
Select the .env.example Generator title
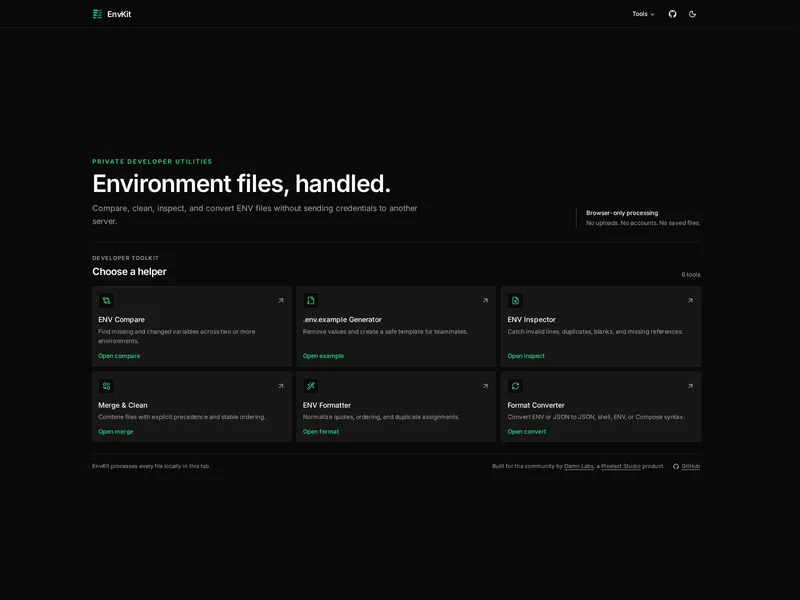(x=342, y=319)
